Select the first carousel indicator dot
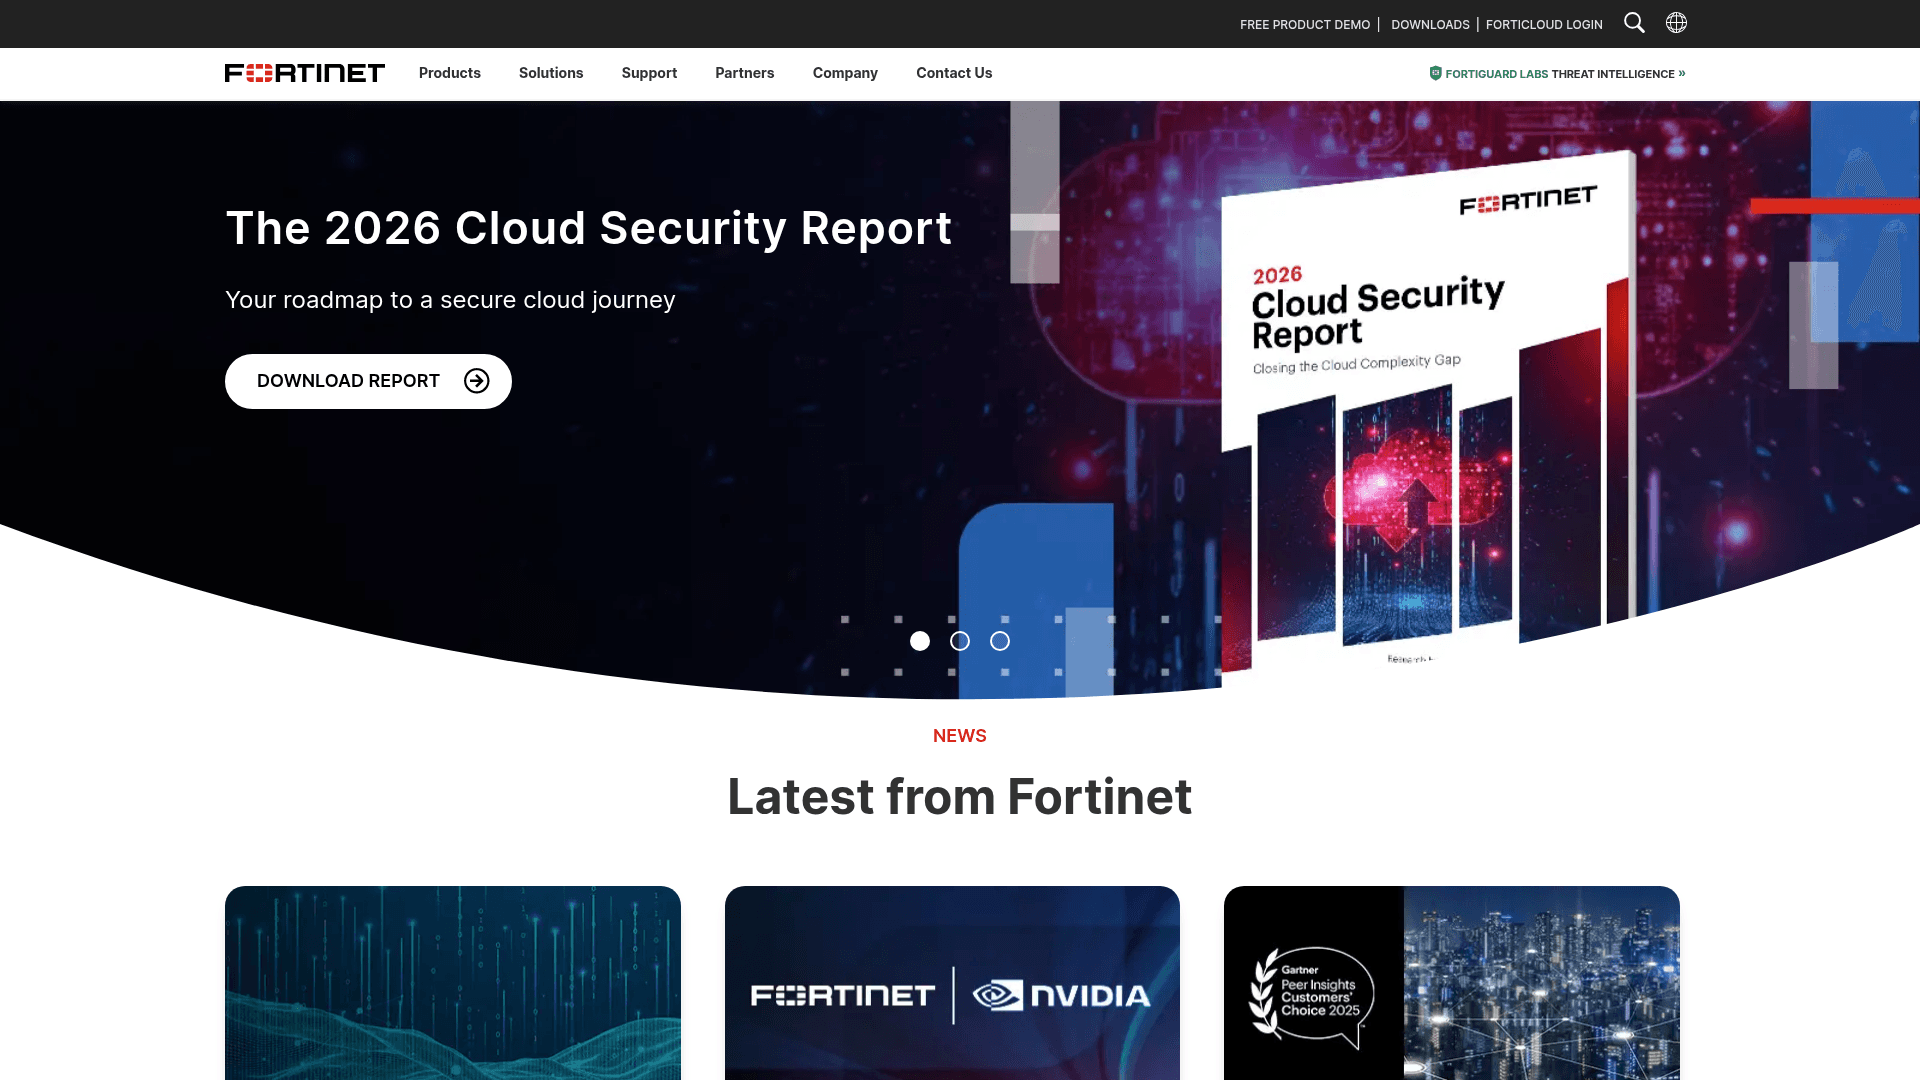The width and height of the screenshot is (1920, 1080). pos(919,641)
